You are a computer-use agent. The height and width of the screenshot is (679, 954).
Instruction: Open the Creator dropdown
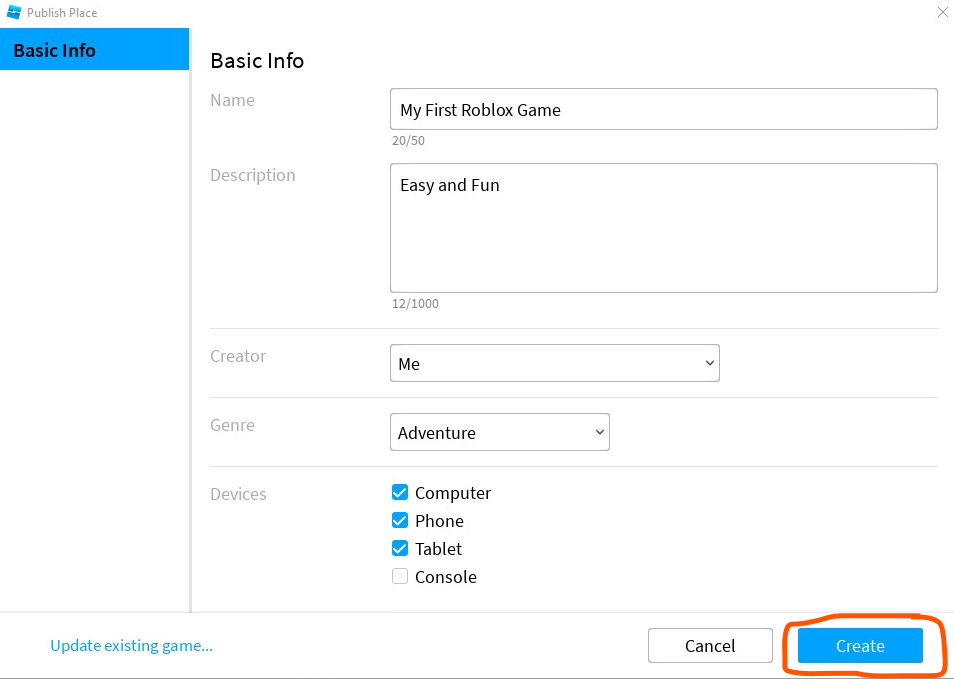point(554,364)
